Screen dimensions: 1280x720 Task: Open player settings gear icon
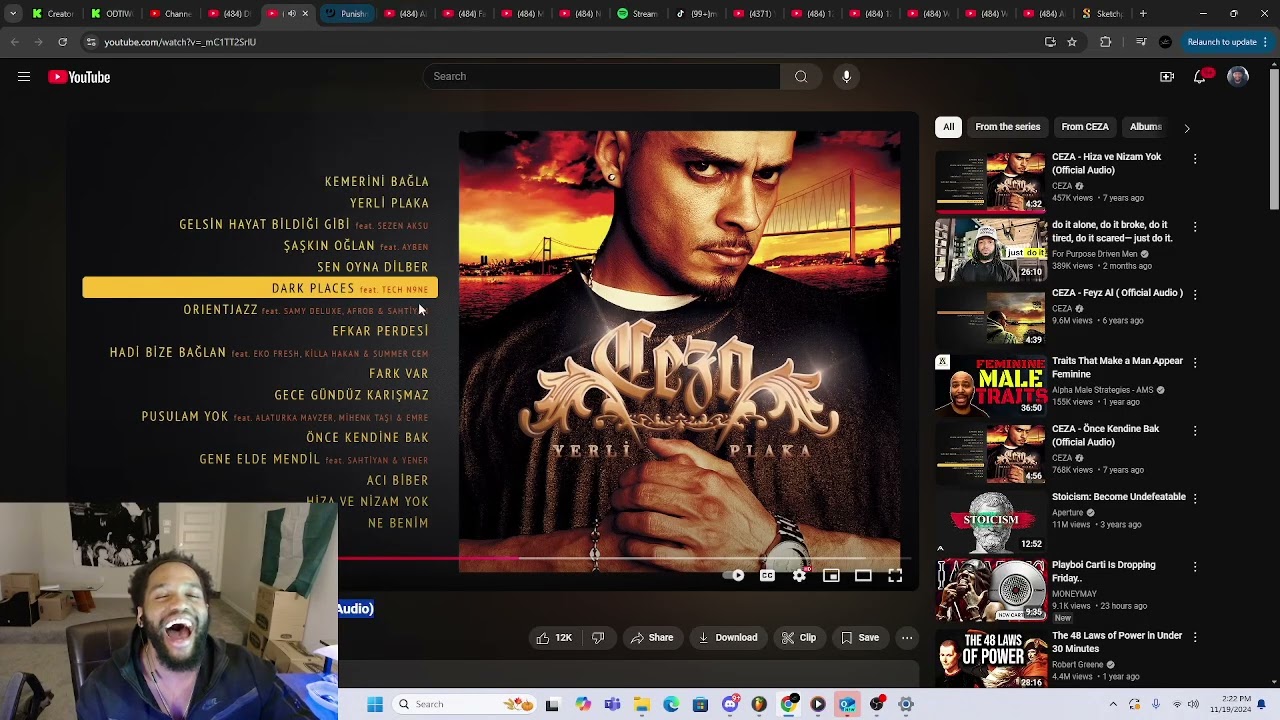[x=799, y=575]
